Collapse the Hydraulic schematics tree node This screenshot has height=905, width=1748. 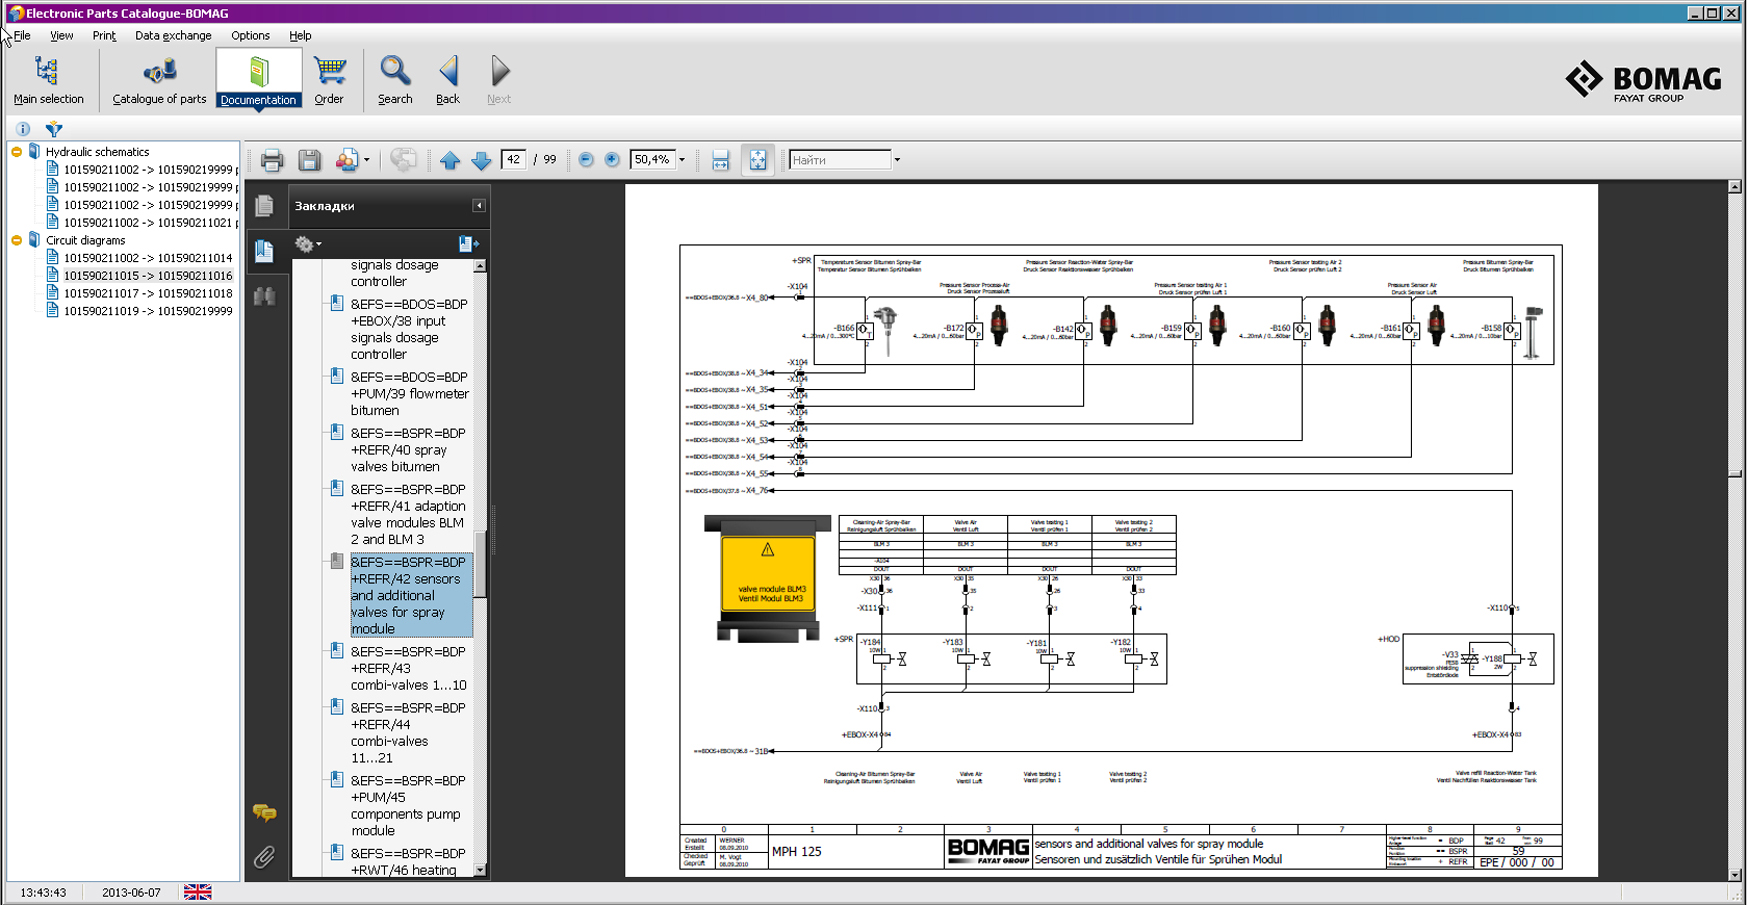(x=17, y=152)
